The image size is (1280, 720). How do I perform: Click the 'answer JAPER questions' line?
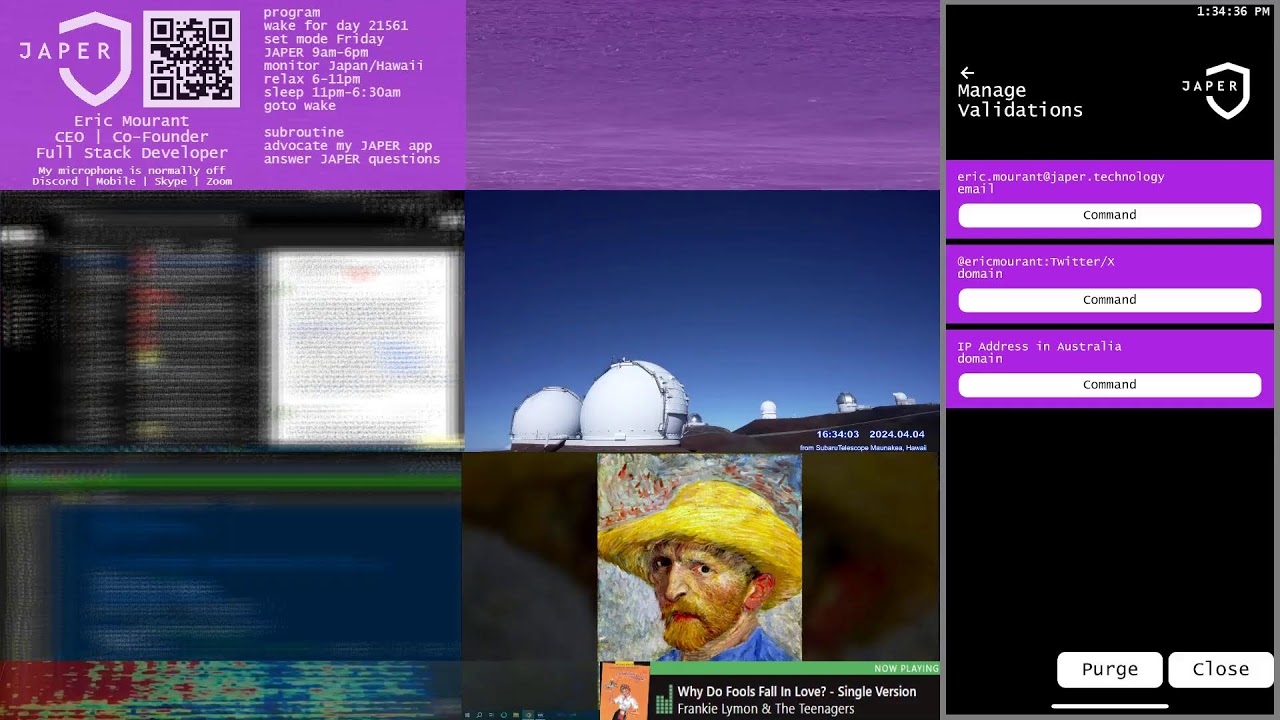tap(352, 159)
